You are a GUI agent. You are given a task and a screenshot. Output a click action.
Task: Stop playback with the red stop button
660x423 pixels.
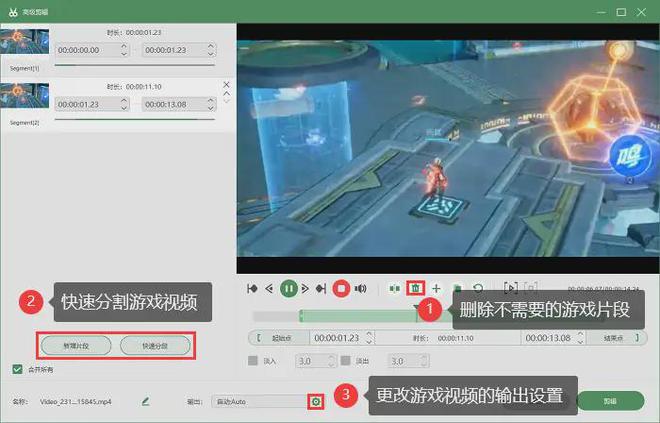pos(341,289)
